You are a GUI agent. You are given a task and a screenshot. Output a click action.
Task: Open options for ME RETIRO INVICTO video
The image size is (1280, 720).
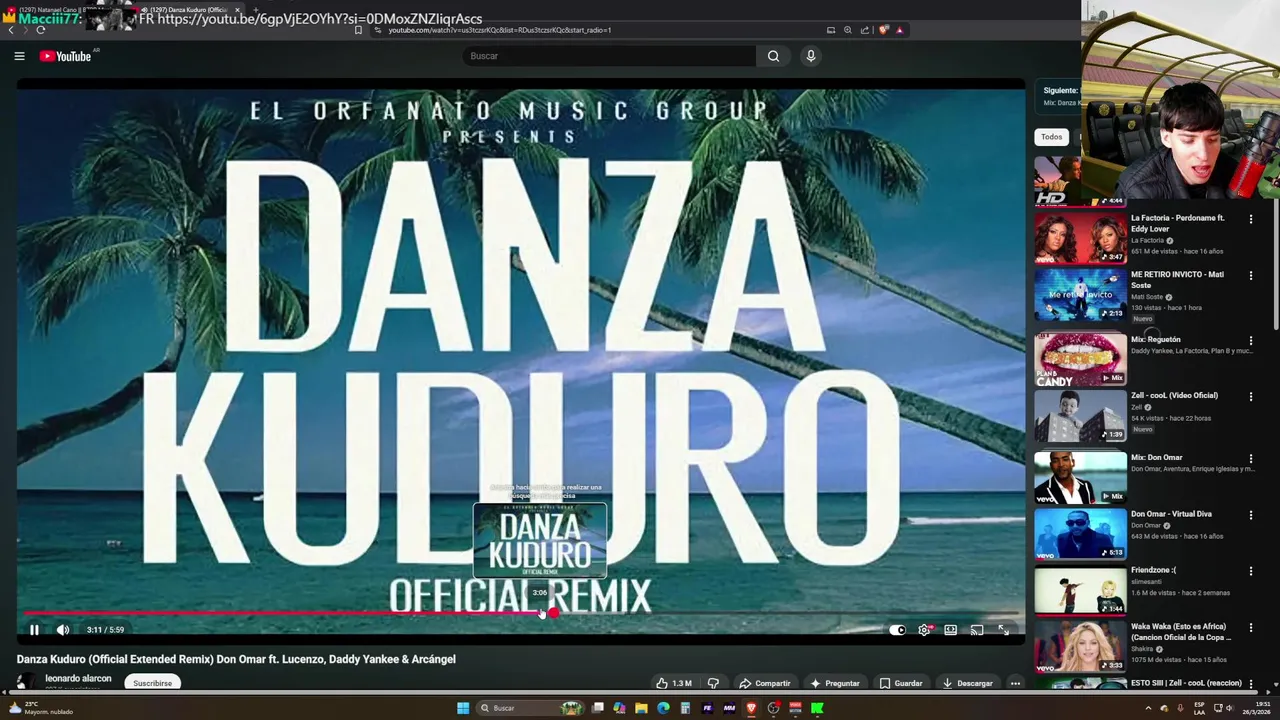(x=1250, y=275)
